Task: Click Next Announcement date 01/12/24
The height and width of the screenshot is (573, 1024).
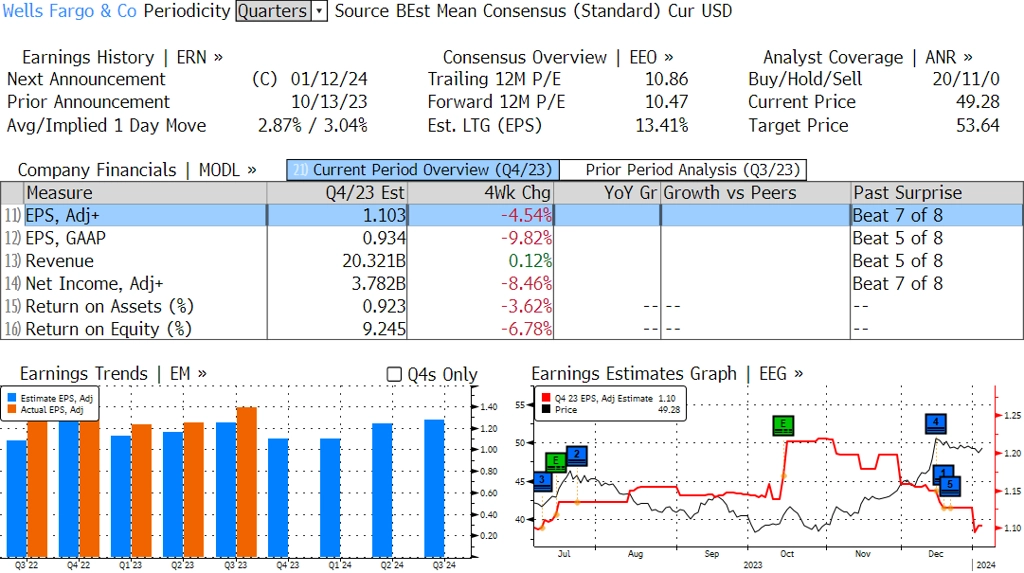Action: [329, 79]
